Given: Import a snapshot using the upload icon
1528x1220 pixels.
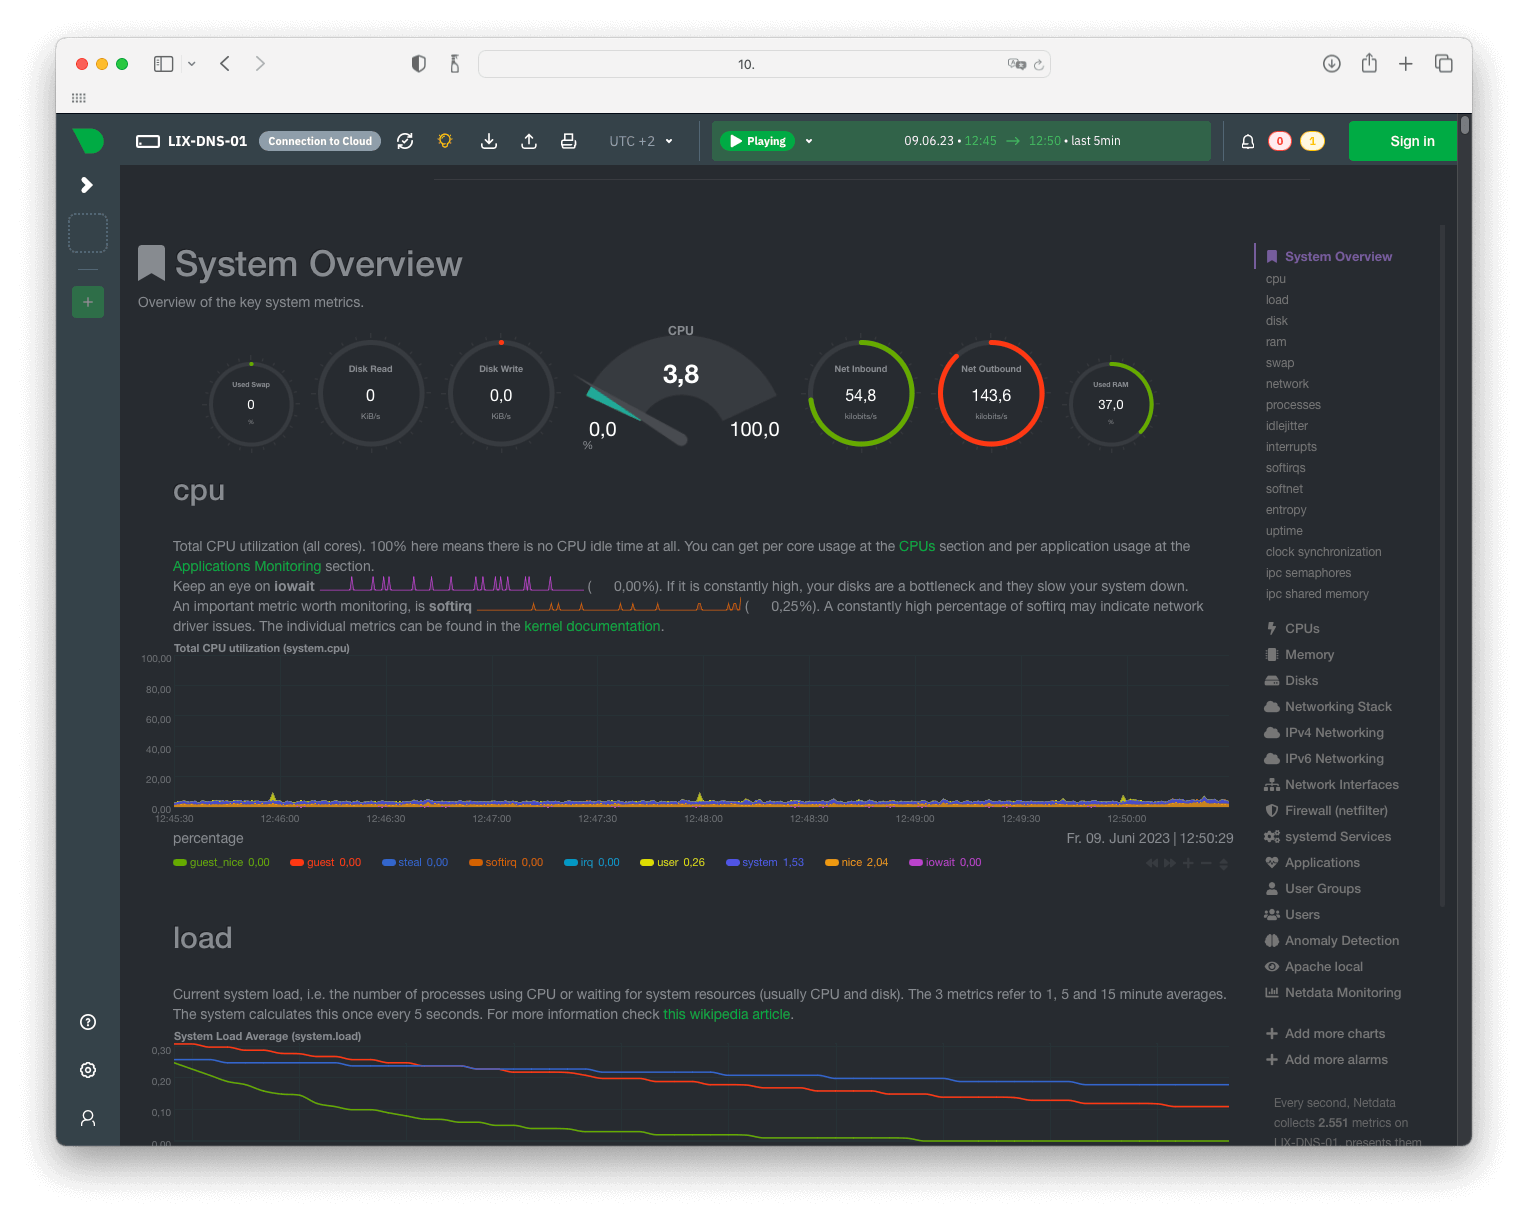Looking at the screenshot, I should pos(529,141).
